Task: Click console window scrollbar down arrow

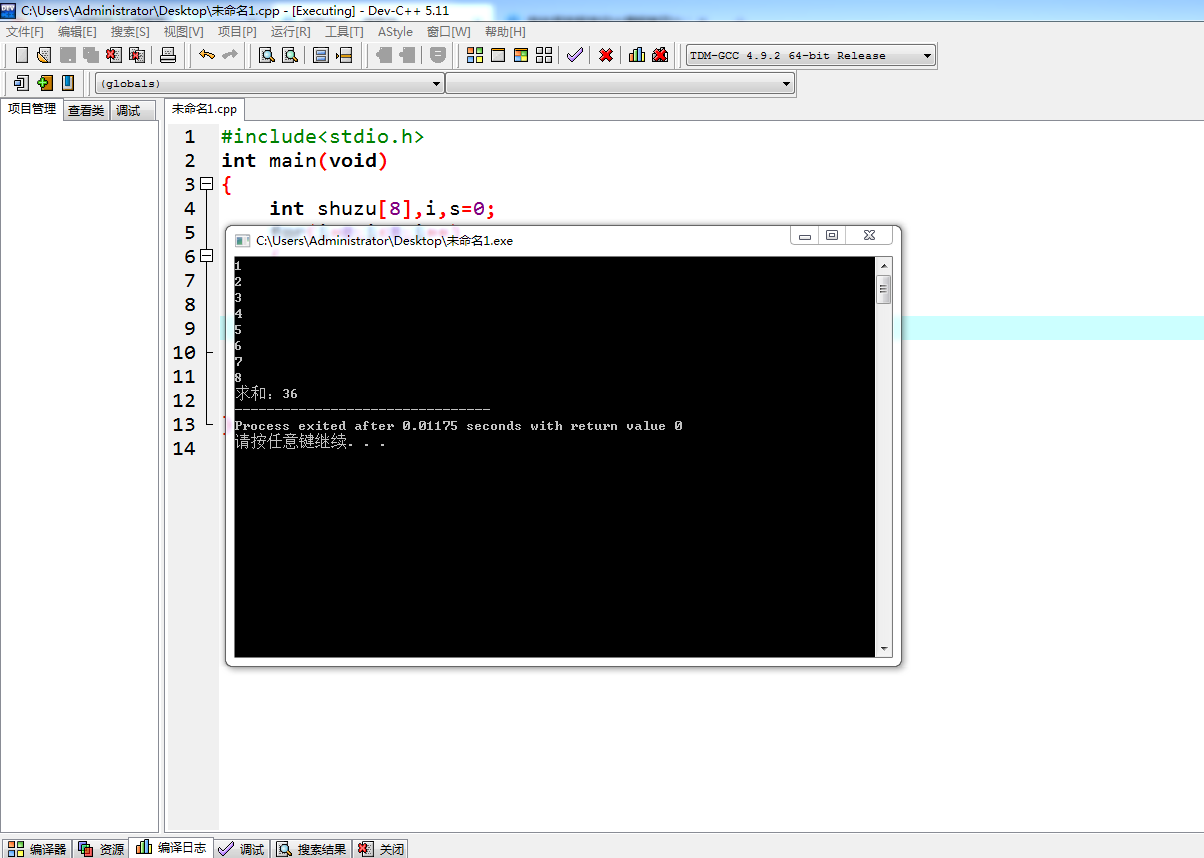Action: coord(884,649)
